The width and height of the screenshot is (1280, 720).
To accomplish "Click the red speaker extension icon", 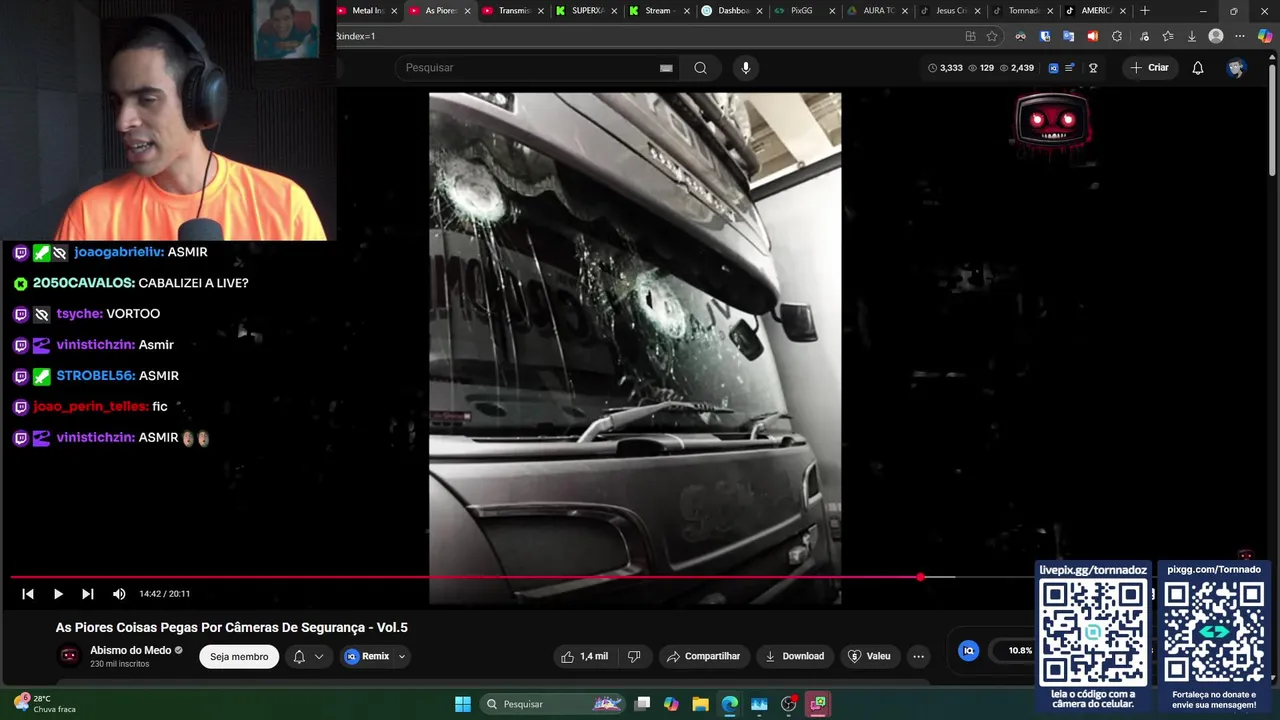I will point(1093,36).
